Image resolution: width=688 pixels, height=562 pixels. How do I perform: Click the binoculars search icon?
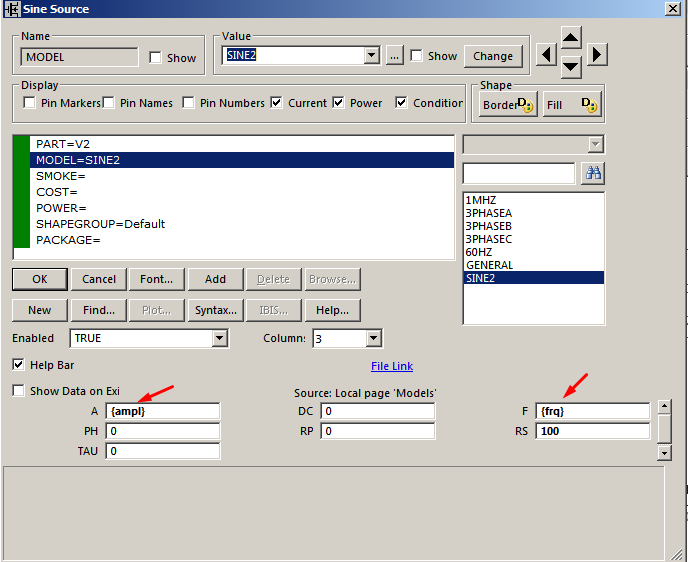(x=593, y=173)
